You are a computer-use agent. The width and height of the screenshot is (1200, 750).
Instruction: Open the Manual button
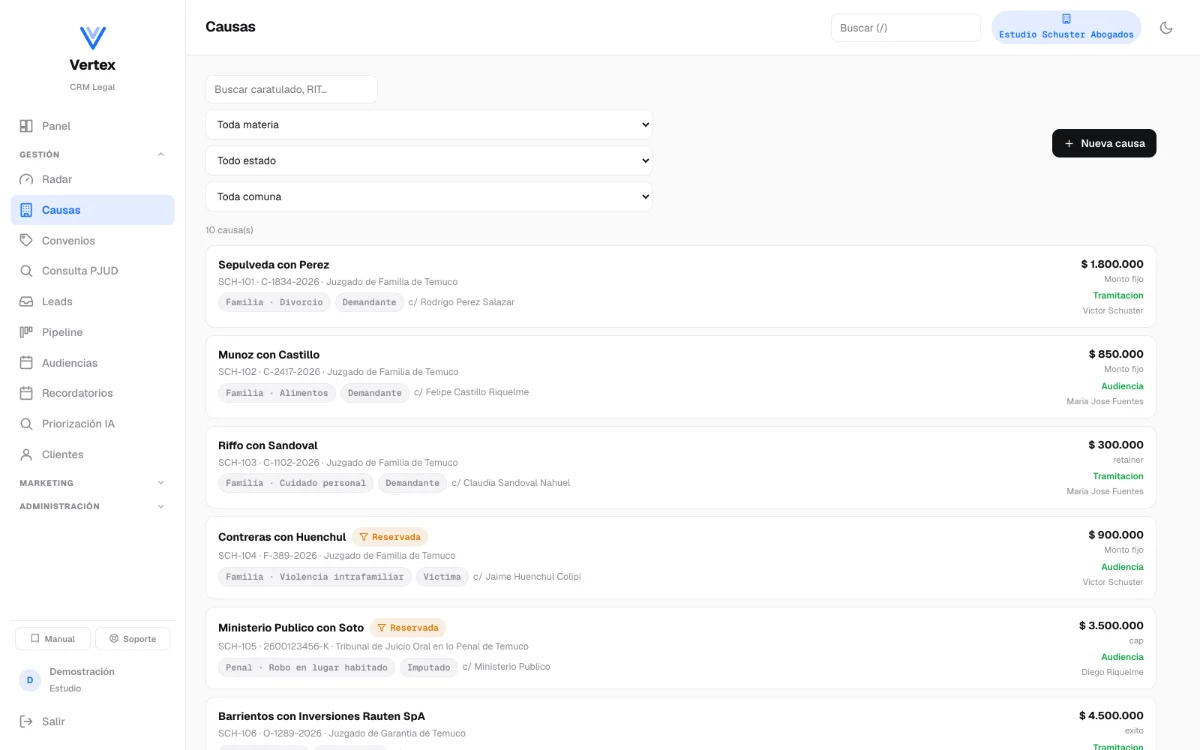pyautogui.click(x=53, y=639)
